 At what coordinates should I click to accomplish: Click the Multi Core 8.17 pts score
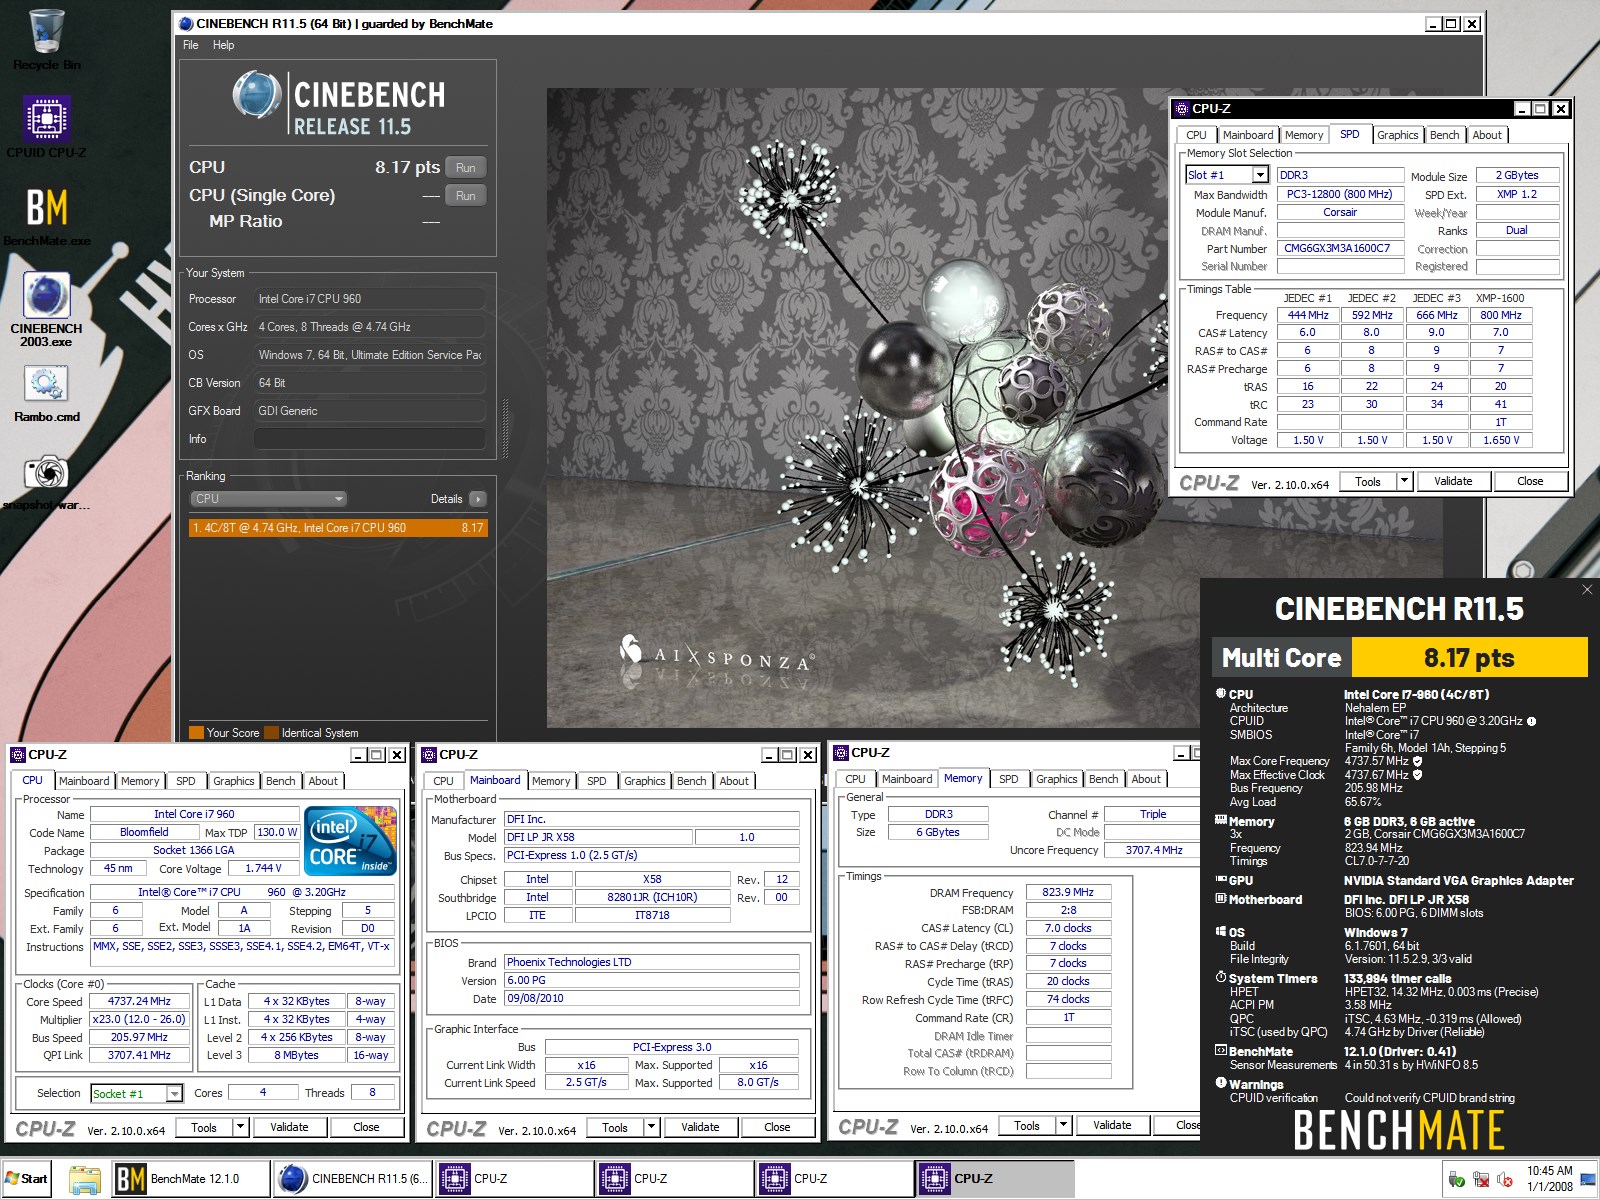(1469, 658)
